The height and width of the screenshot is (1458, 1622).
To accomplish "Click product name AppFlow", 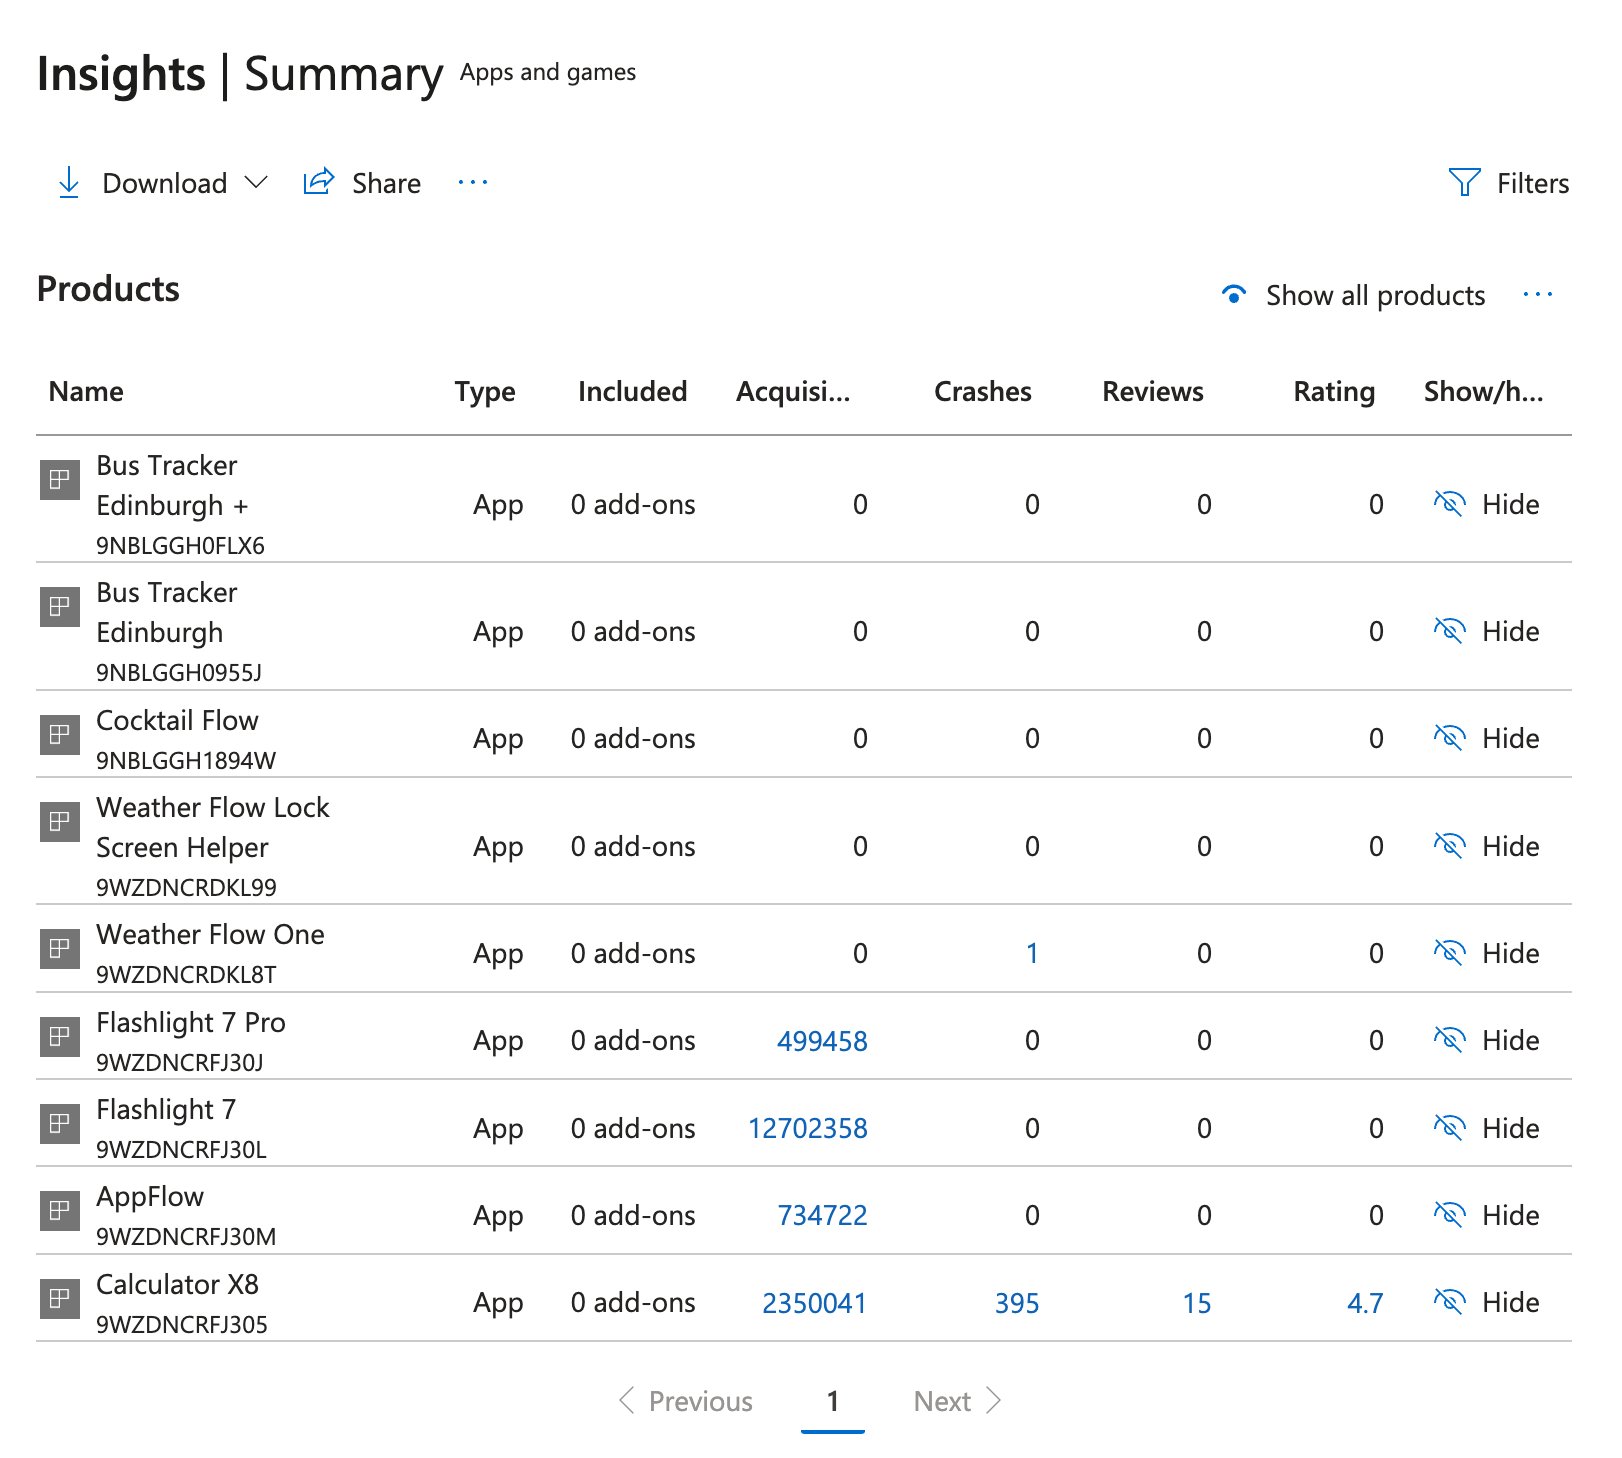I will coord(150,1197).
